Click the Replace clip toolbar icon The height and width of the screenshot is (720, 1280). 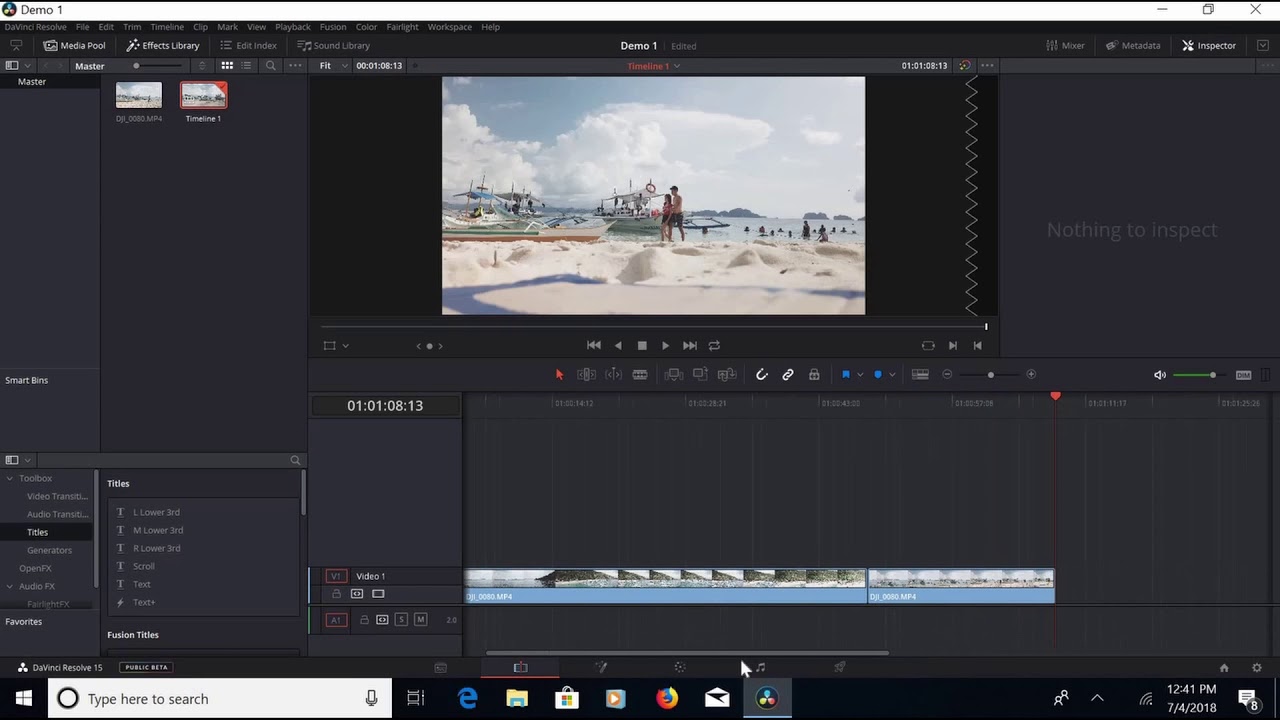(x=727, y=375)
